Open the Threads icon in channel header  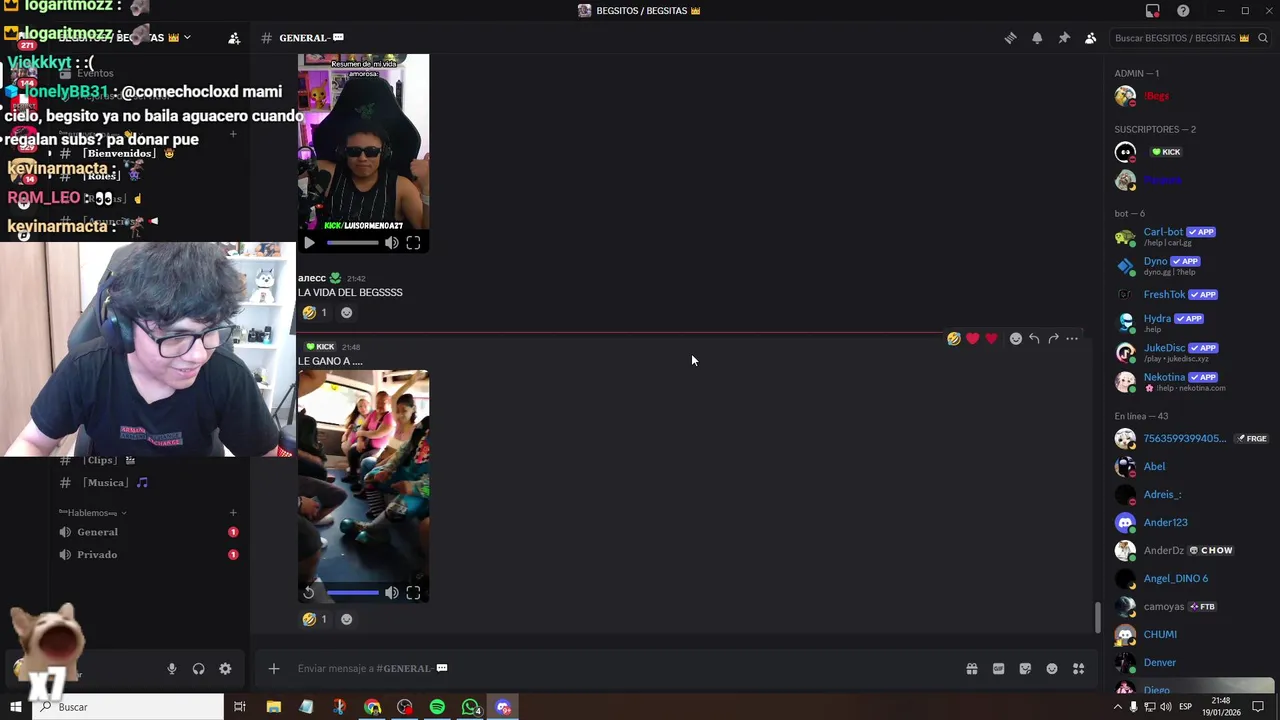1010,38
